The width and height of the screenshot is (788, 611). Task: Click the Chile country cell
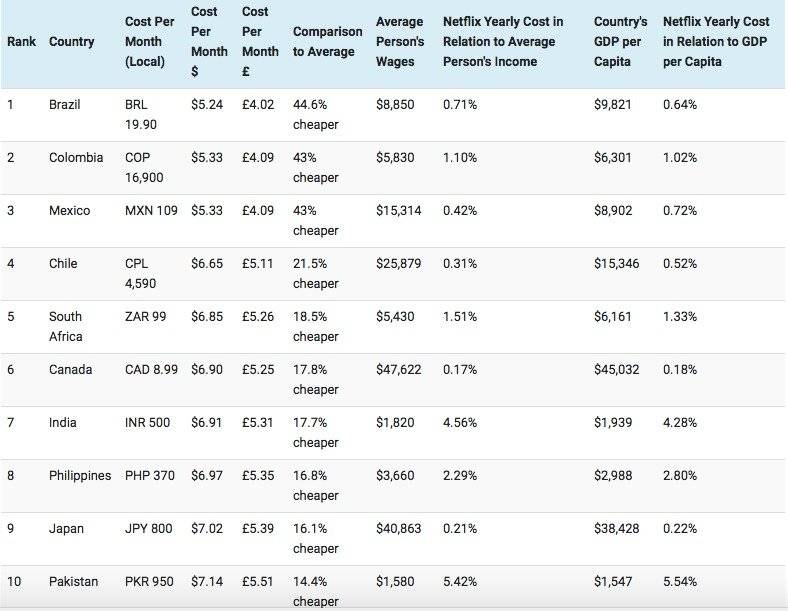[x=63, y=264]
